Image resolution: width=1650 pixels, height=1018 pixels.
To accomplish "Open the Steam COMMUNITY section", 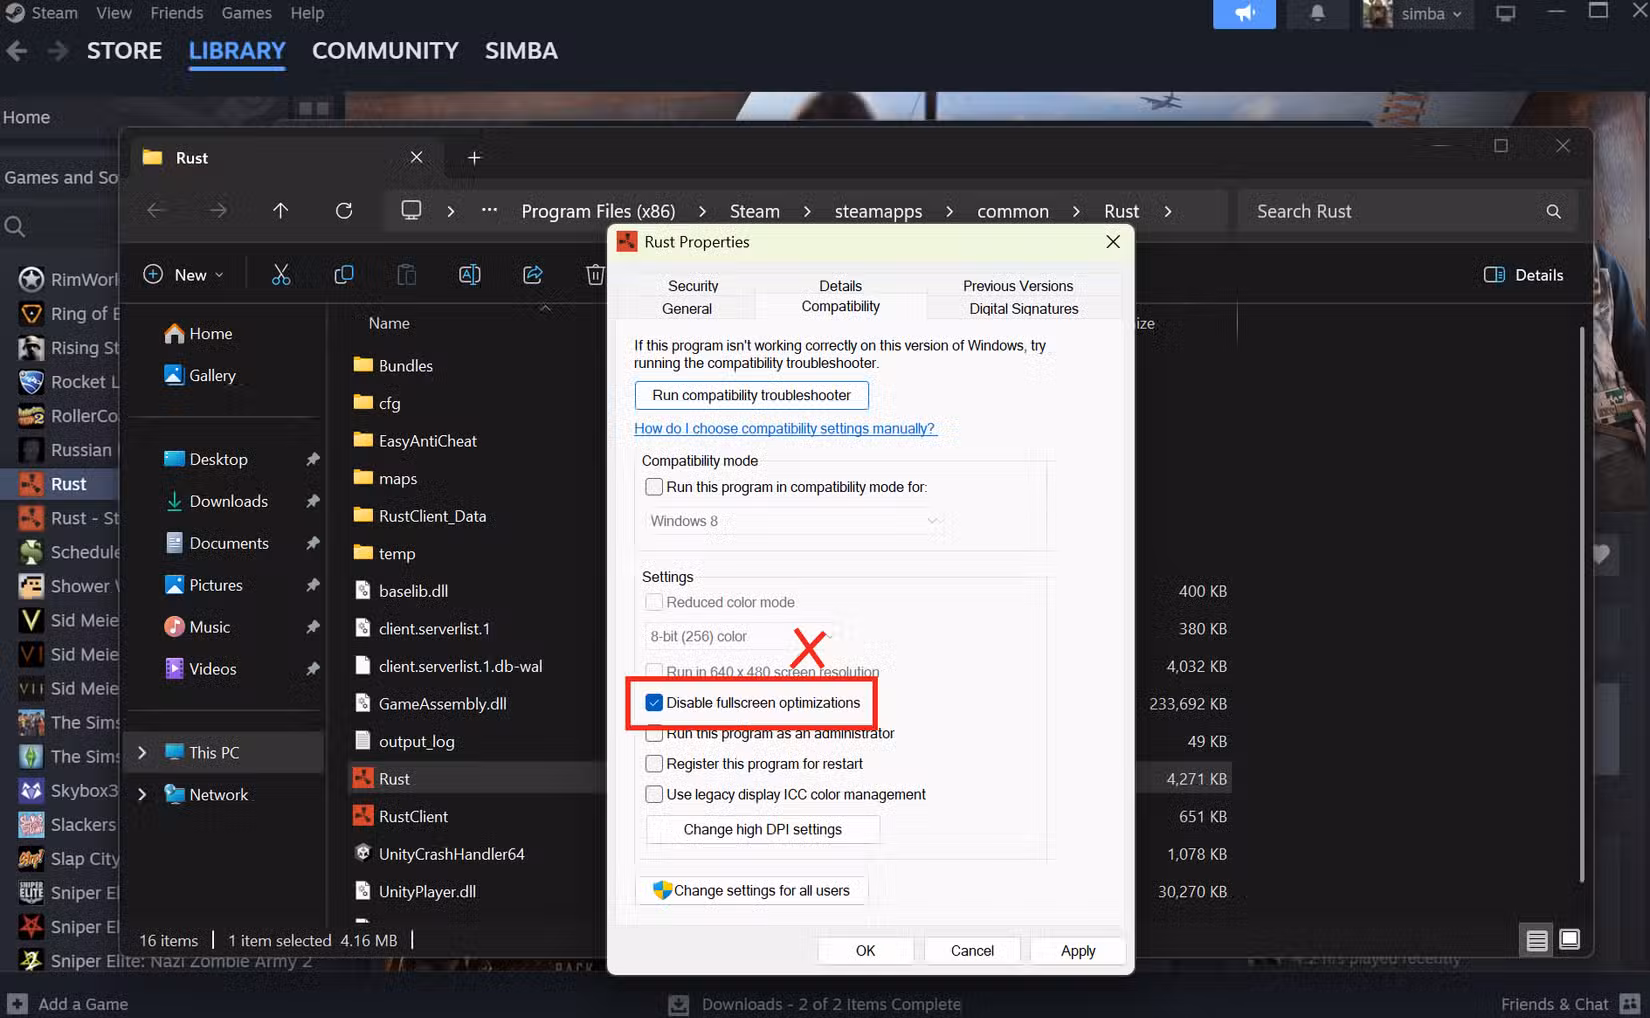I will tap(385, 50).
